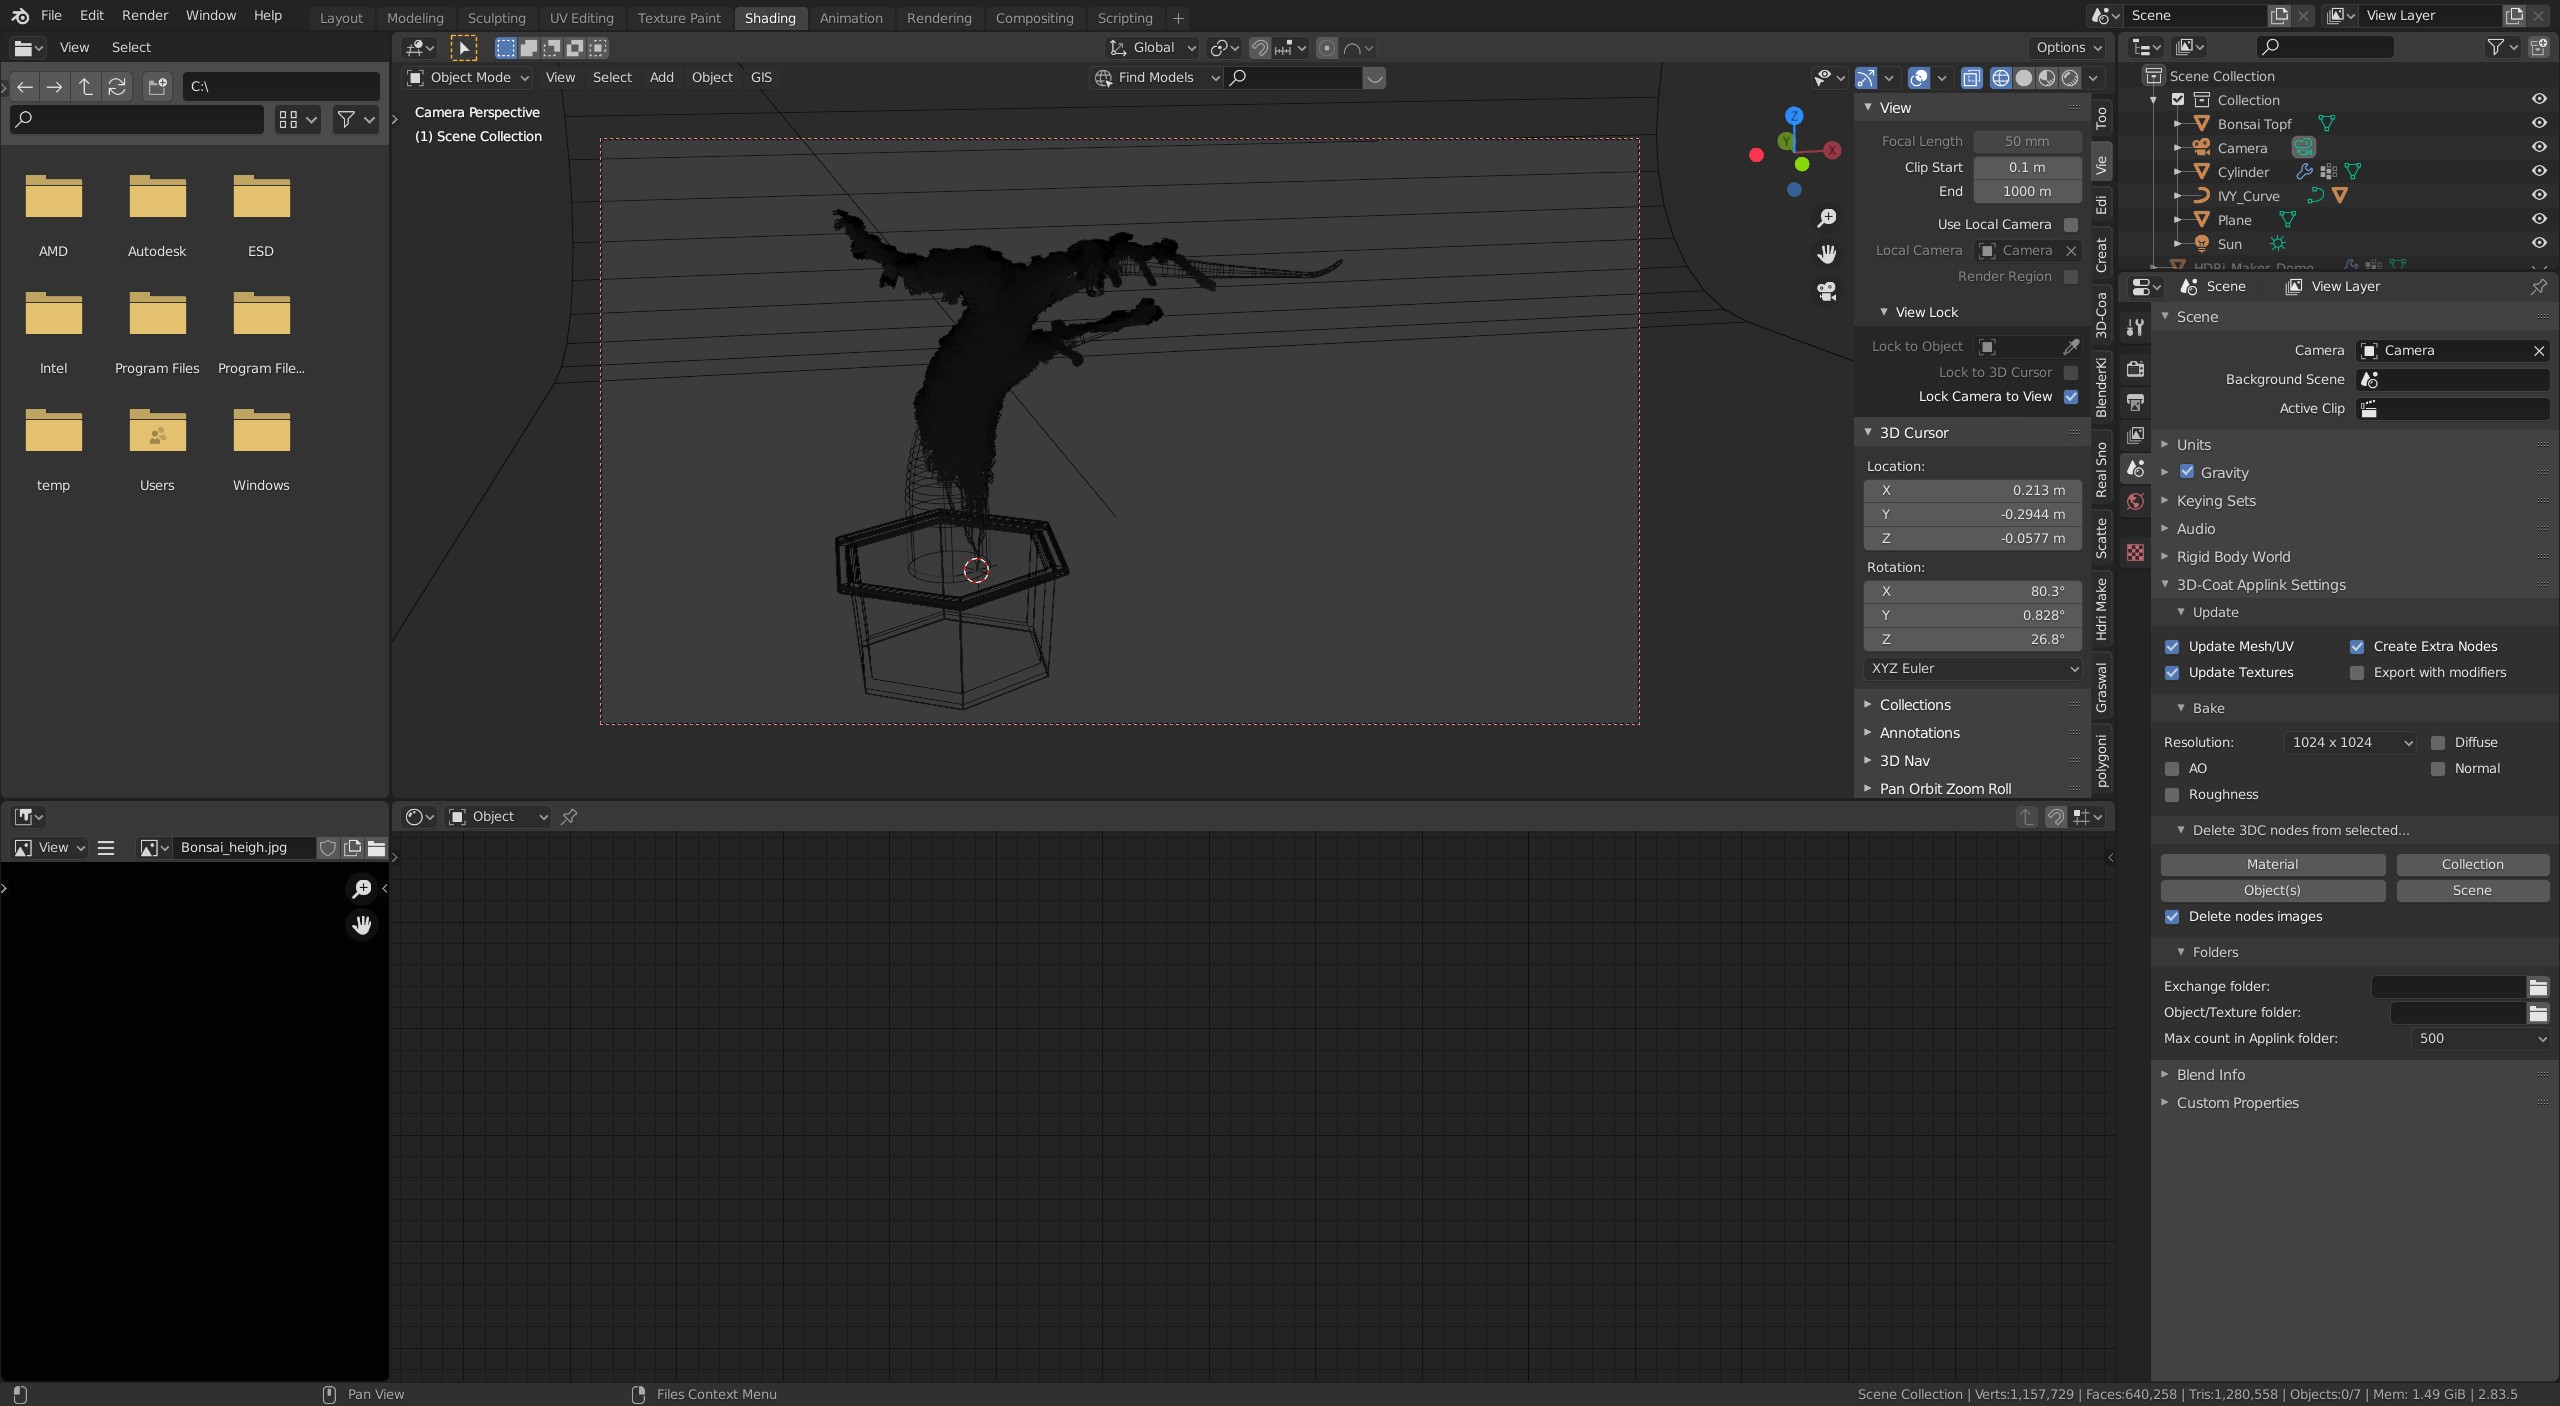Screen dimensions: 2560x1406
Task: Click the pan hand icon in 3D viewport
Action: pyautogui.click(x=1827, y=254)
